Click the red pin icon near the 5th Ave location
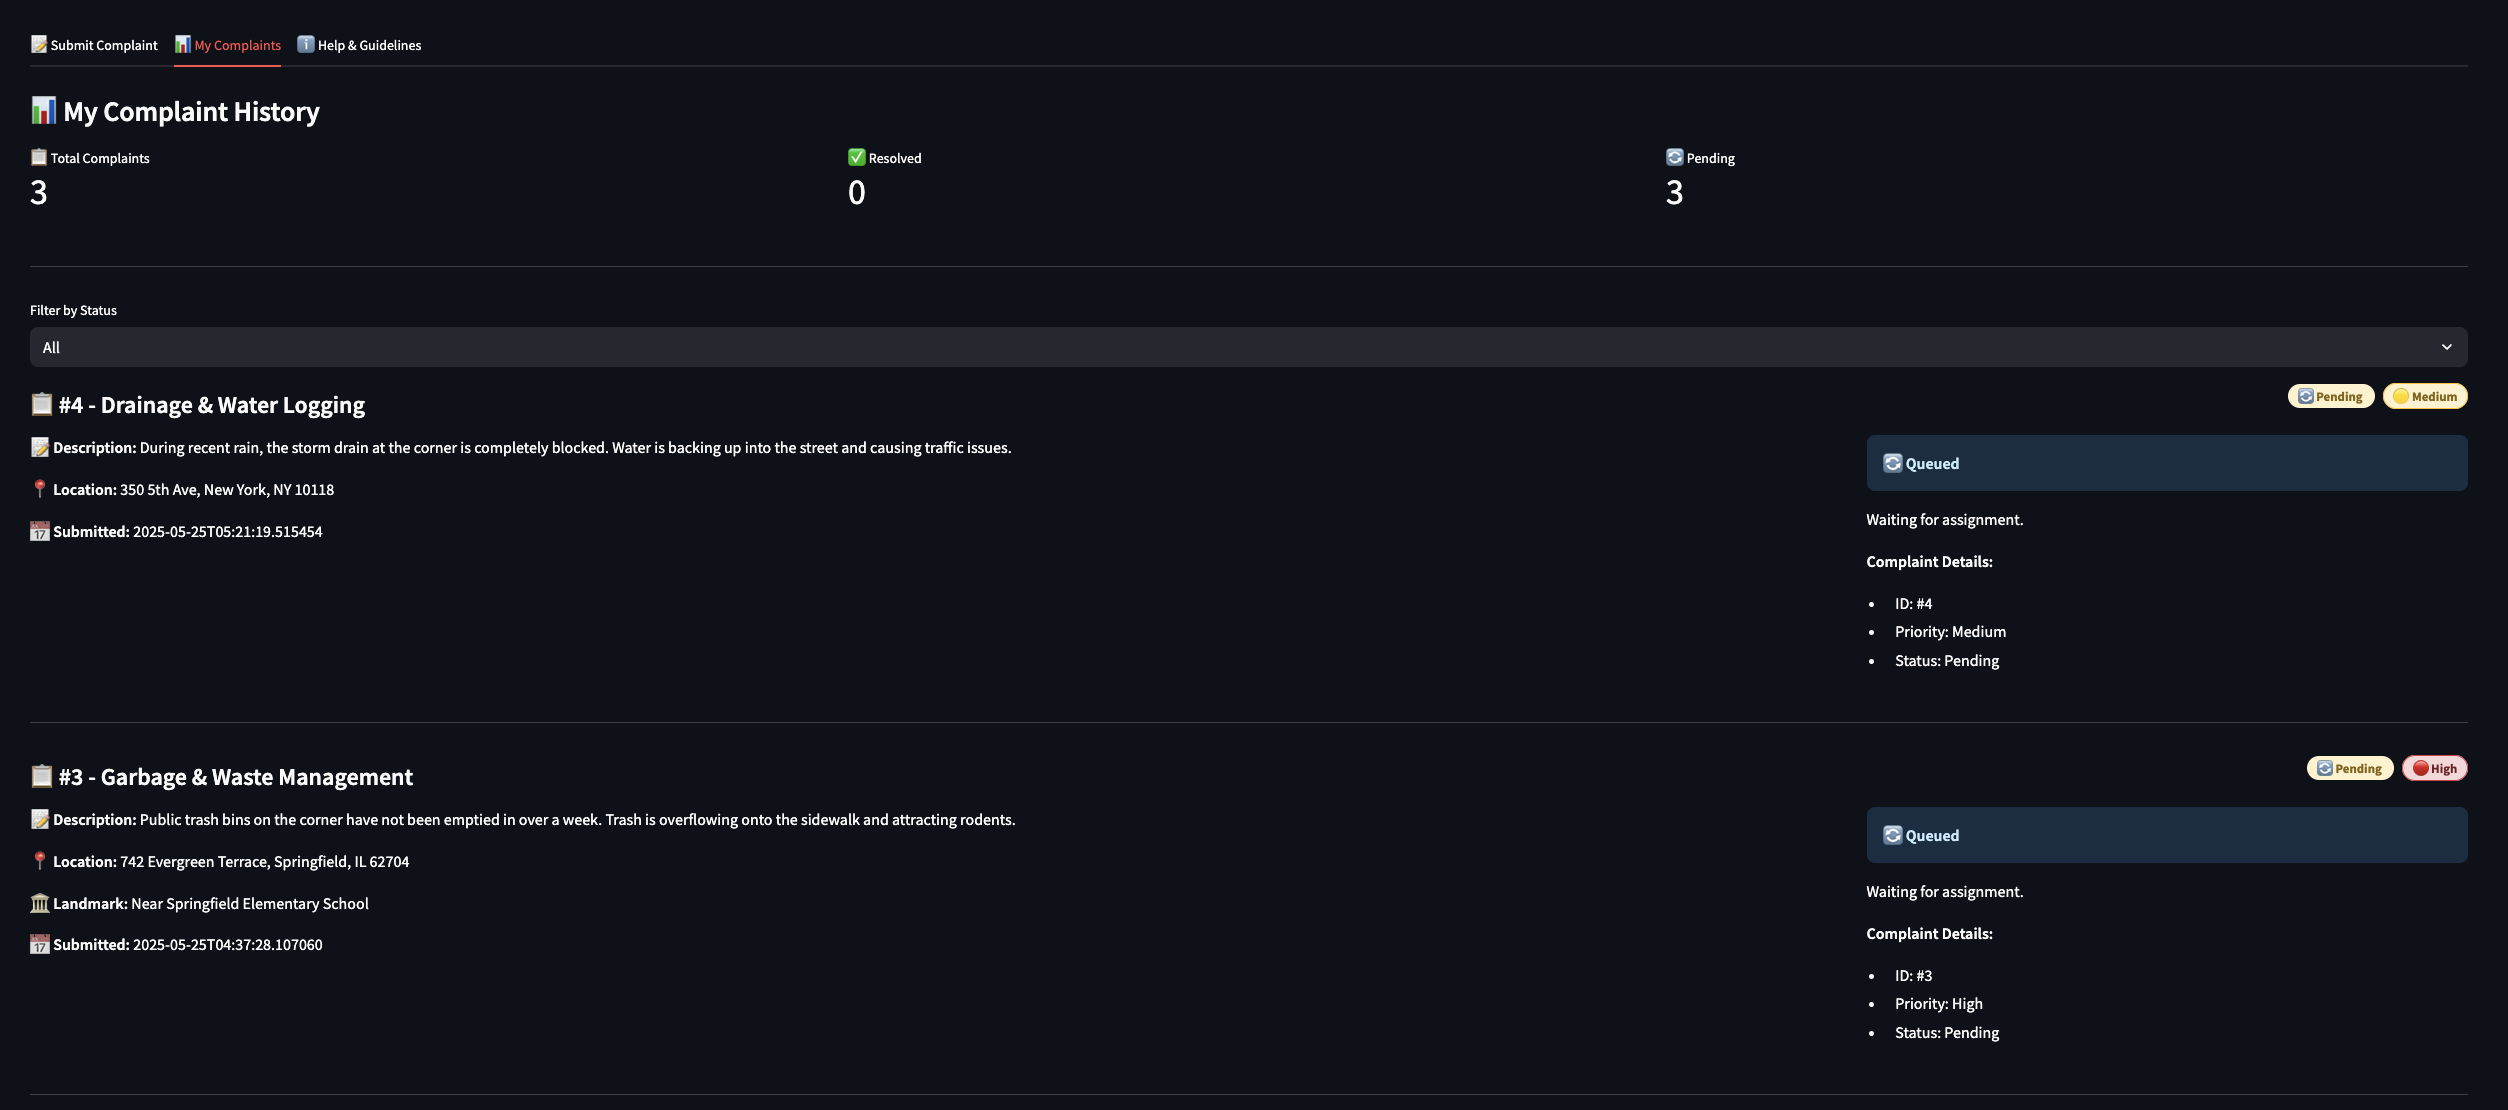The image size is (2508, 1110). pos(40,489)
